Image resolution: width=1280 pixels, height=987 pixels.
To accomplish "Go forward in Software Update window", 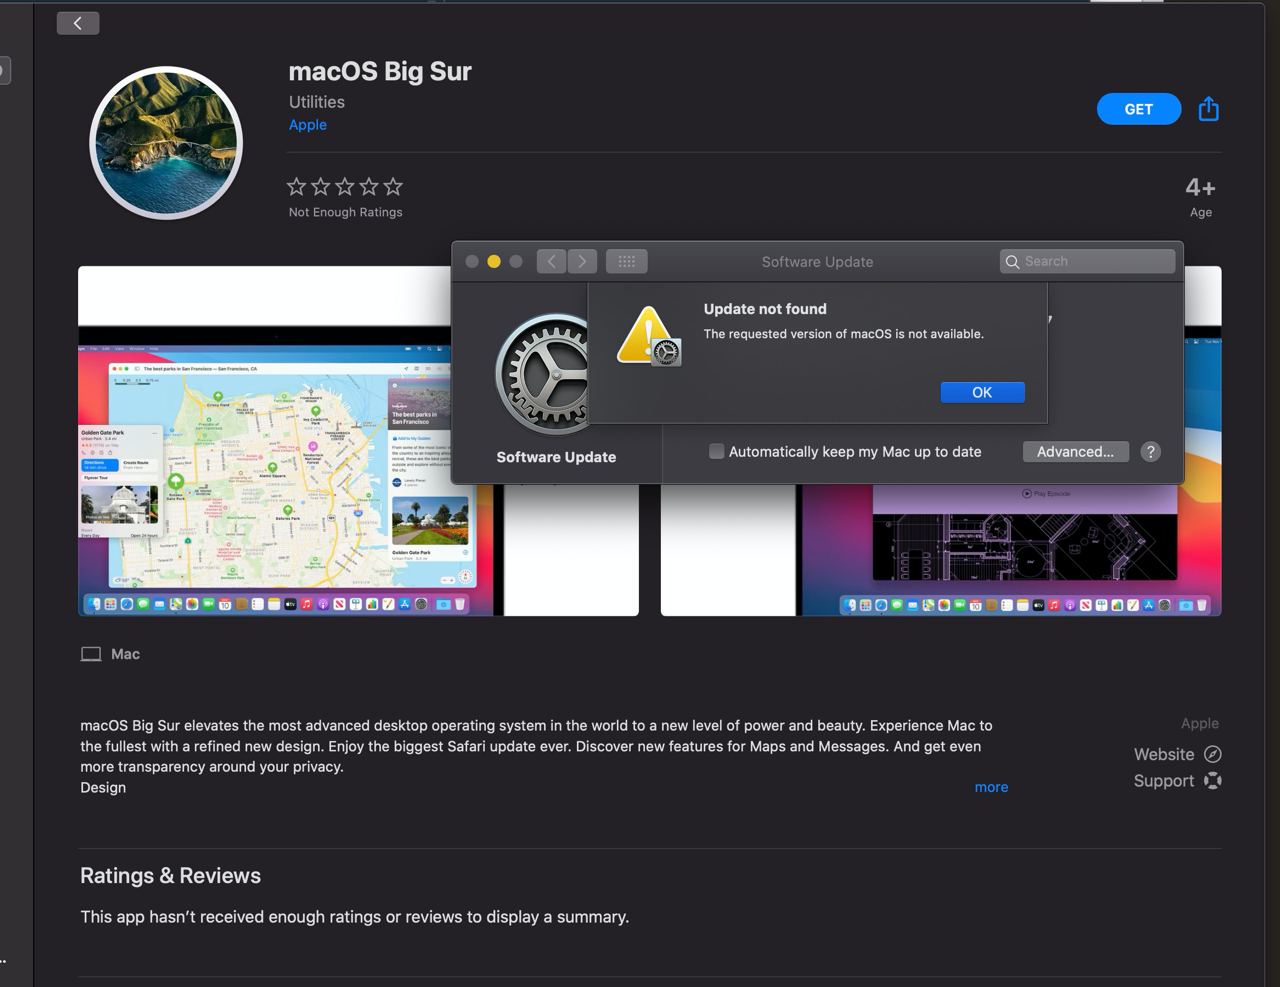I will click(x=583, y=261).
